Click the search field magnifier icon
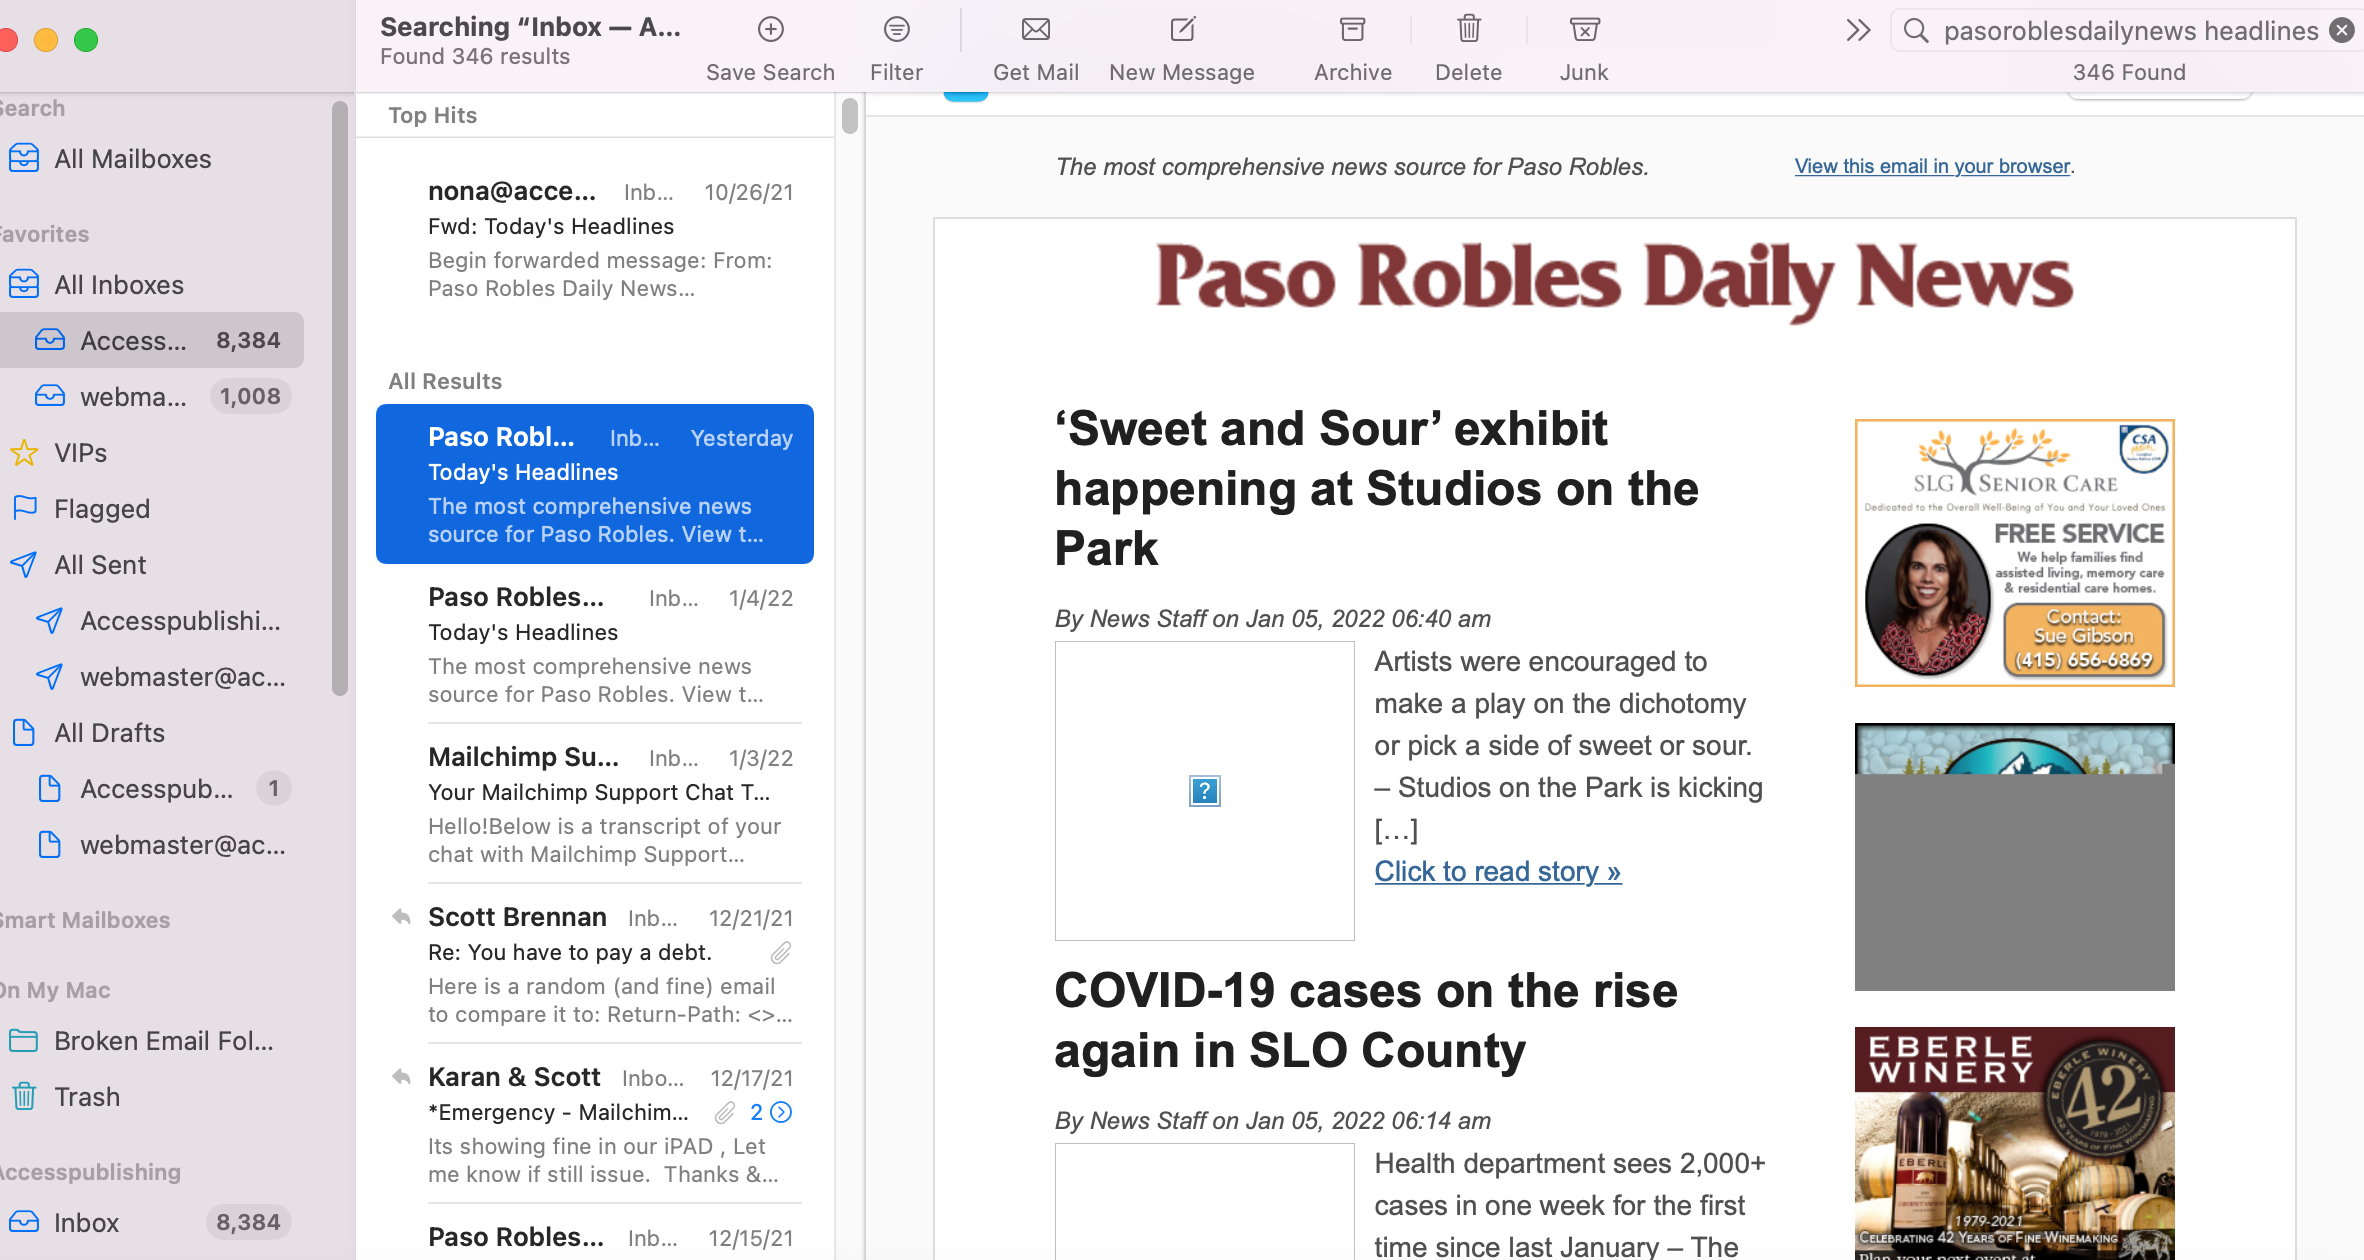The height and width of the screenshot is (1260, 2364). pyautogui.click(x=1915, y=31)
